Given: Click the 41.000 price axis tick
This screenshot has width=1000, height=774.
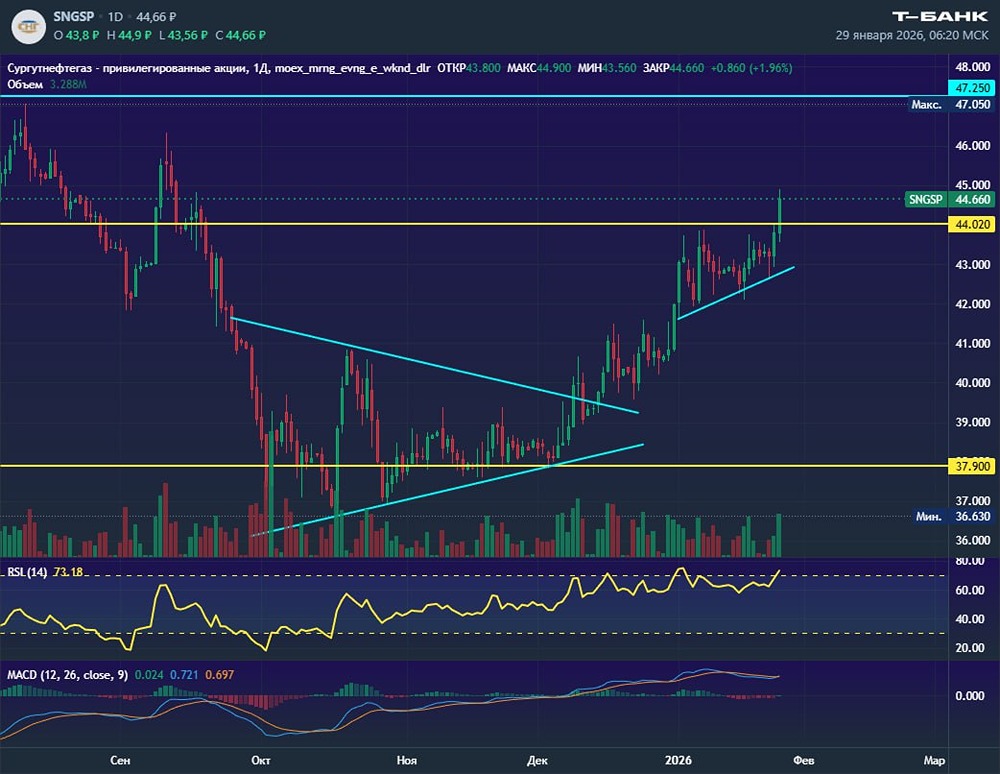Looking at the screenshot, I should click(973, 344).
